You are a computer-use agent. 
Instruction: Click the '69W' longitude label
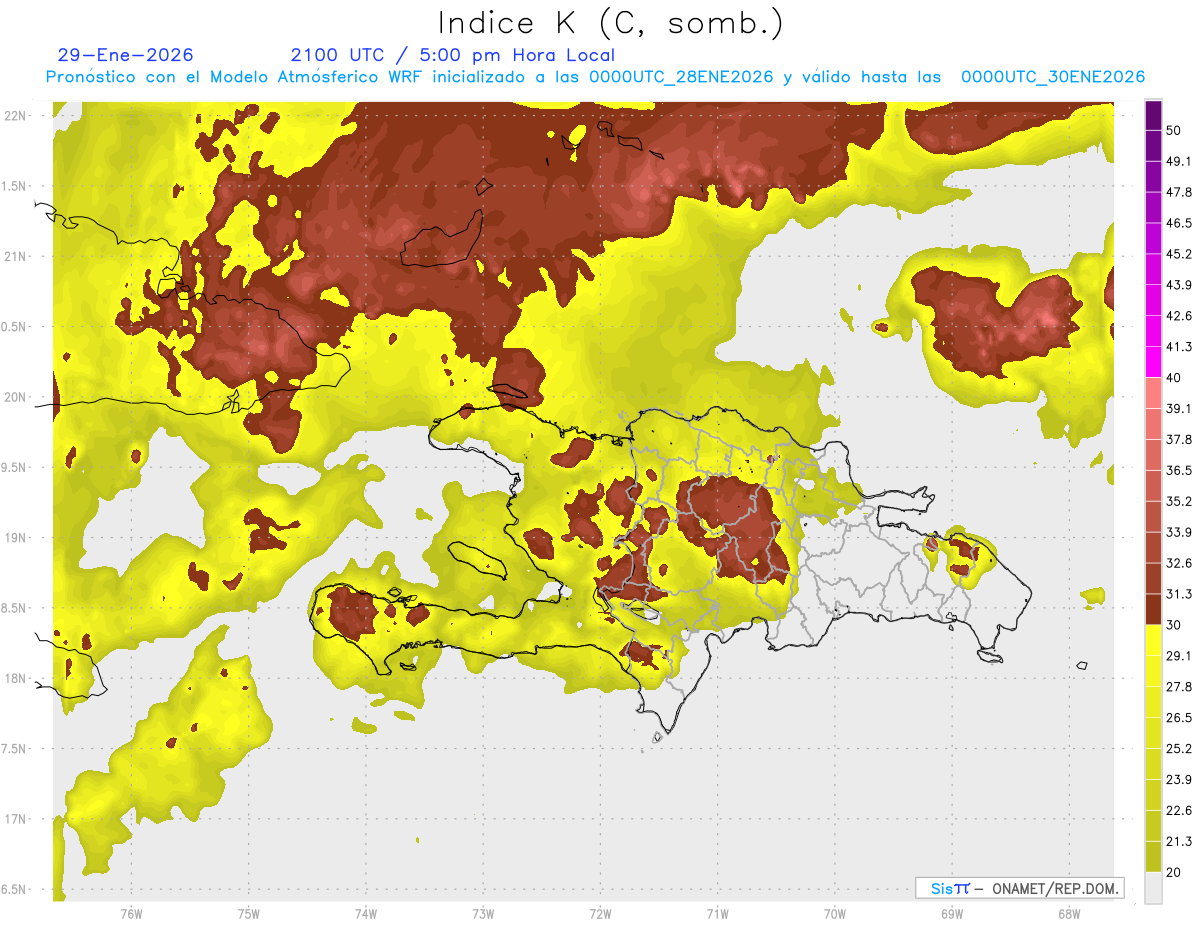(x=951, y=913)
